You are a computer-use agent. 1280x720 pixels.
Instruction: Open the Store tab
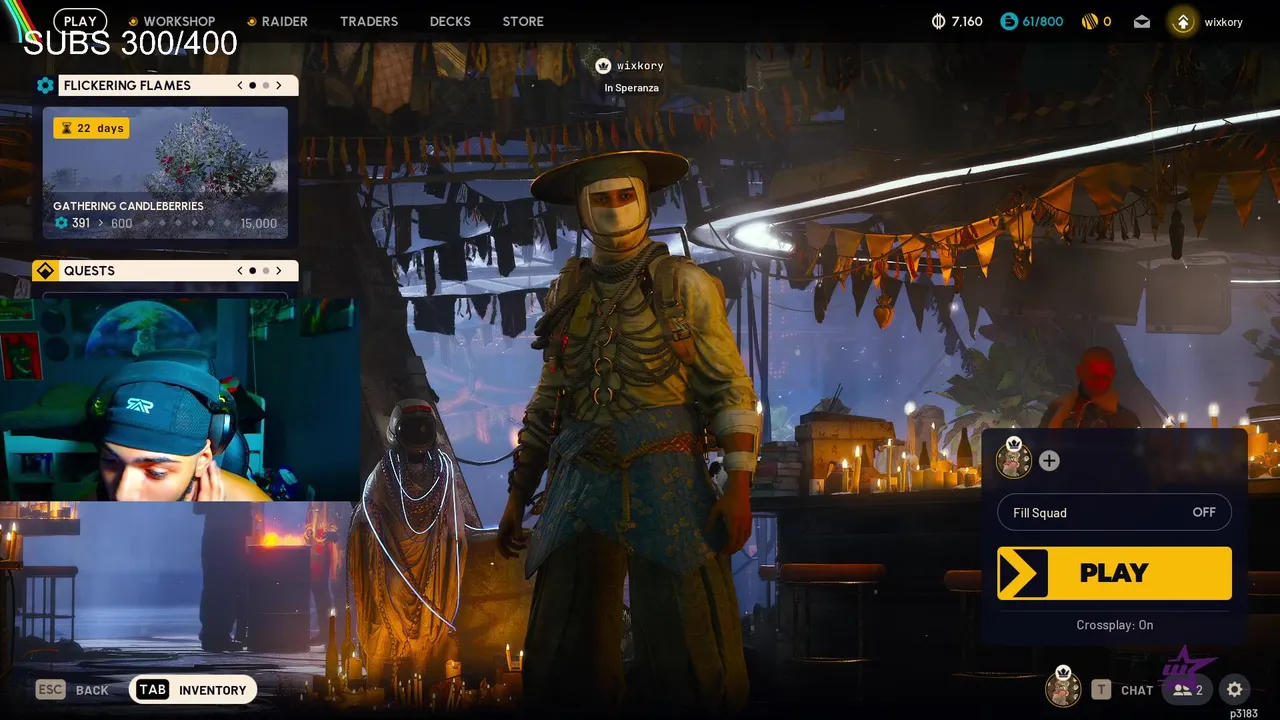523,21
